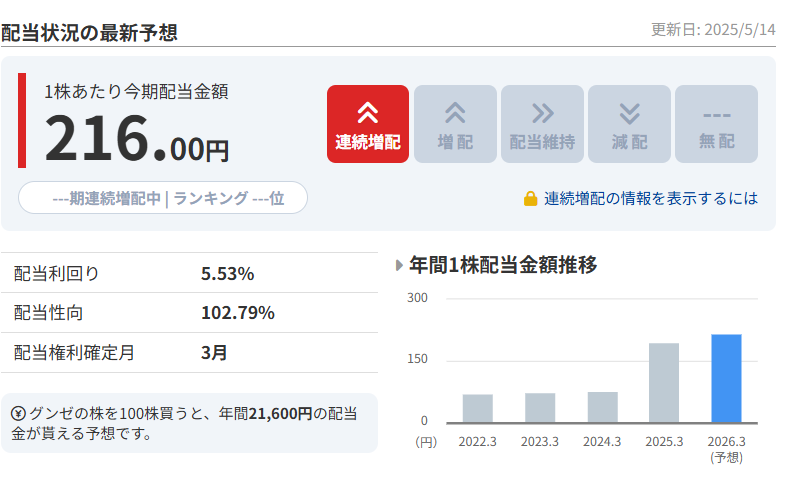
Task: Click the 216.00円 dividend amount
Action: [x=137, y=138]
